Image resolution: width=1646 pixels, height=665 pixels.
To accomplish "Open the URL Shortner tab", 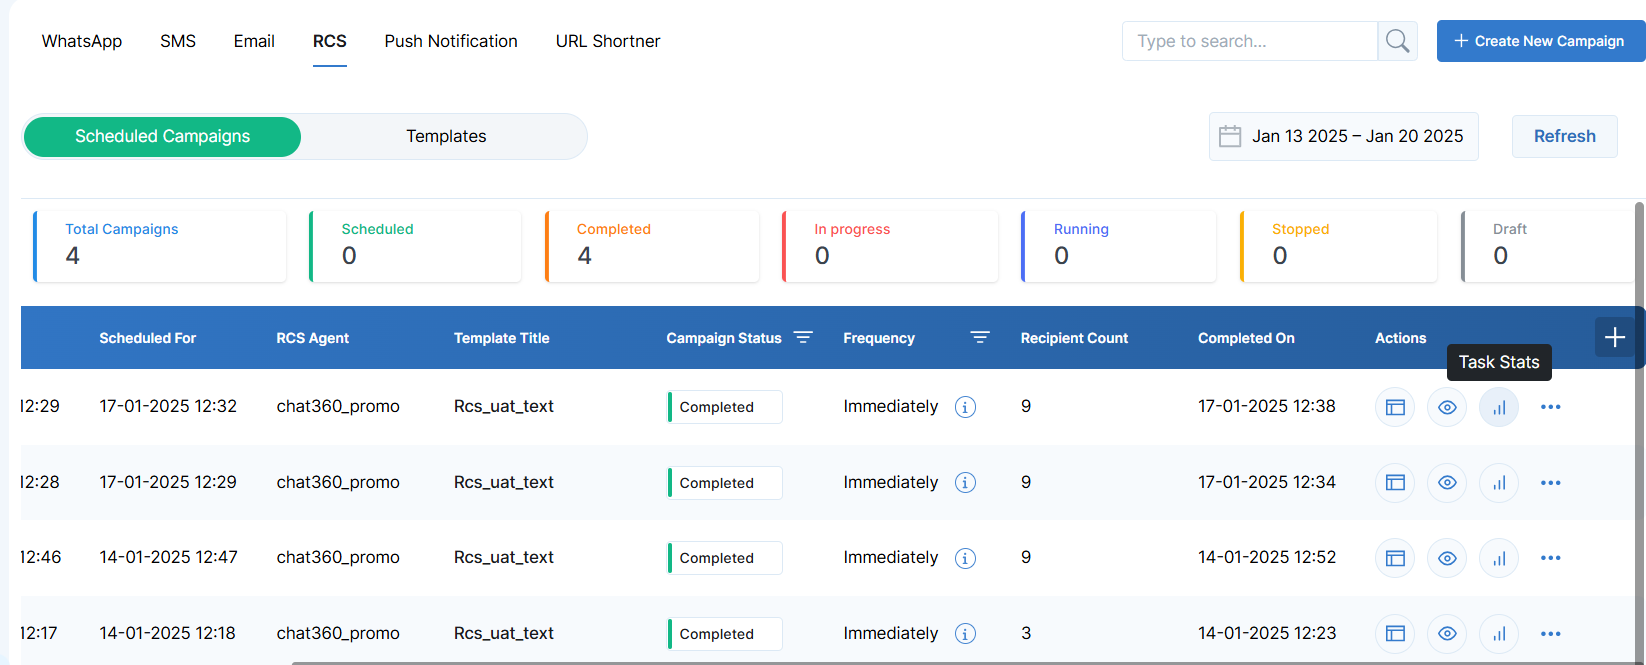I will coord(608,41).
